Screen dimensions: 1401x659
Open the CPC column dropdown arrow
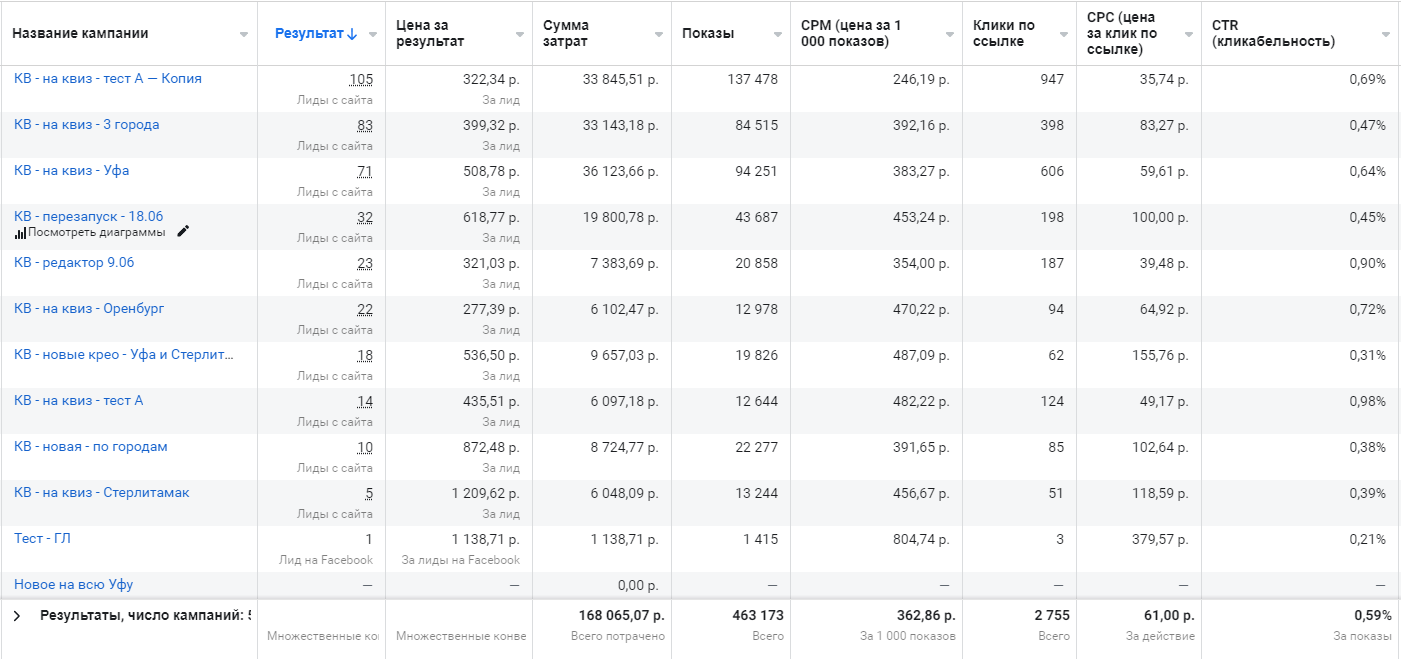(1188, 35)
